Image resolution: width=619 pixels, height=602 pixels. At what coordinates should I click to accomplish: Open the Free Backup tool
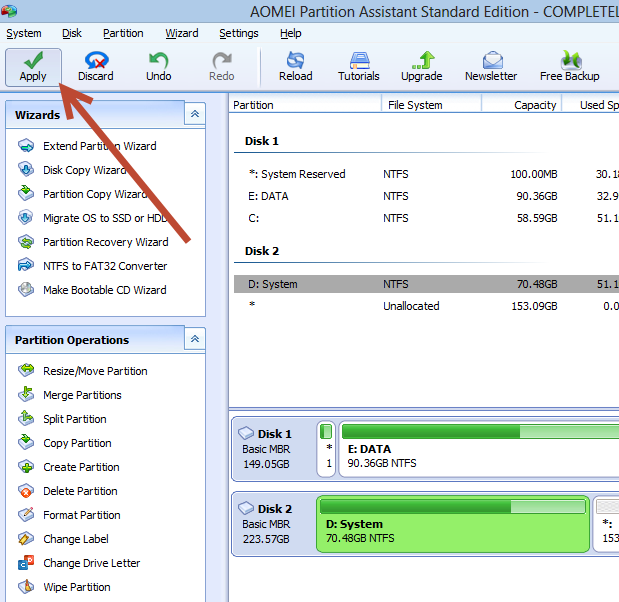point(569,66)
